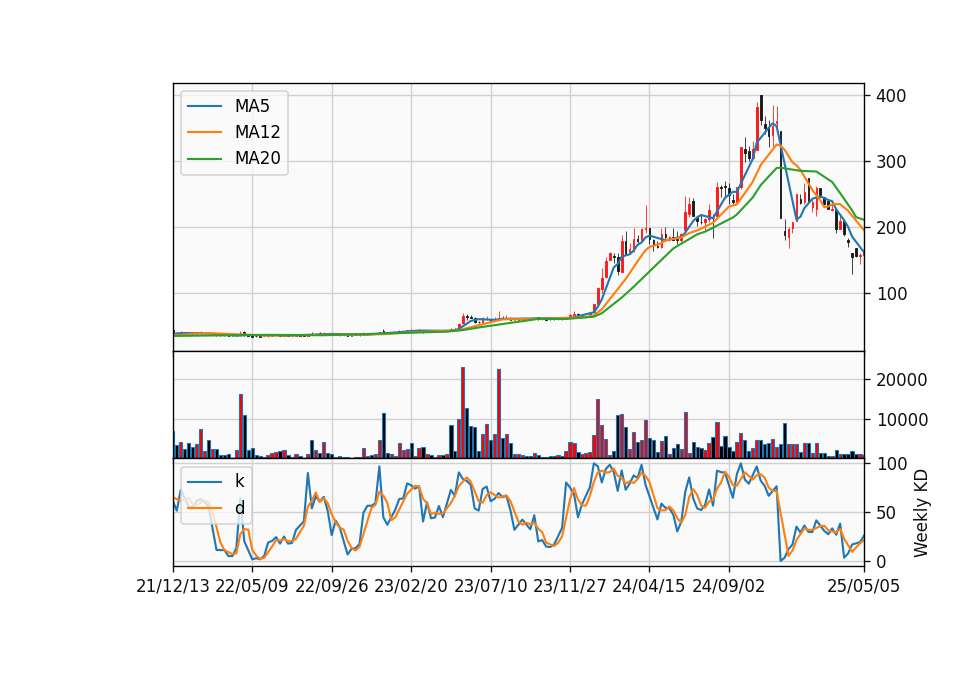Click the 23/02/20 date label
Image resolution: width=960 pixels, height=690 pixels.
pyautogui.click(x=411, y=586)
